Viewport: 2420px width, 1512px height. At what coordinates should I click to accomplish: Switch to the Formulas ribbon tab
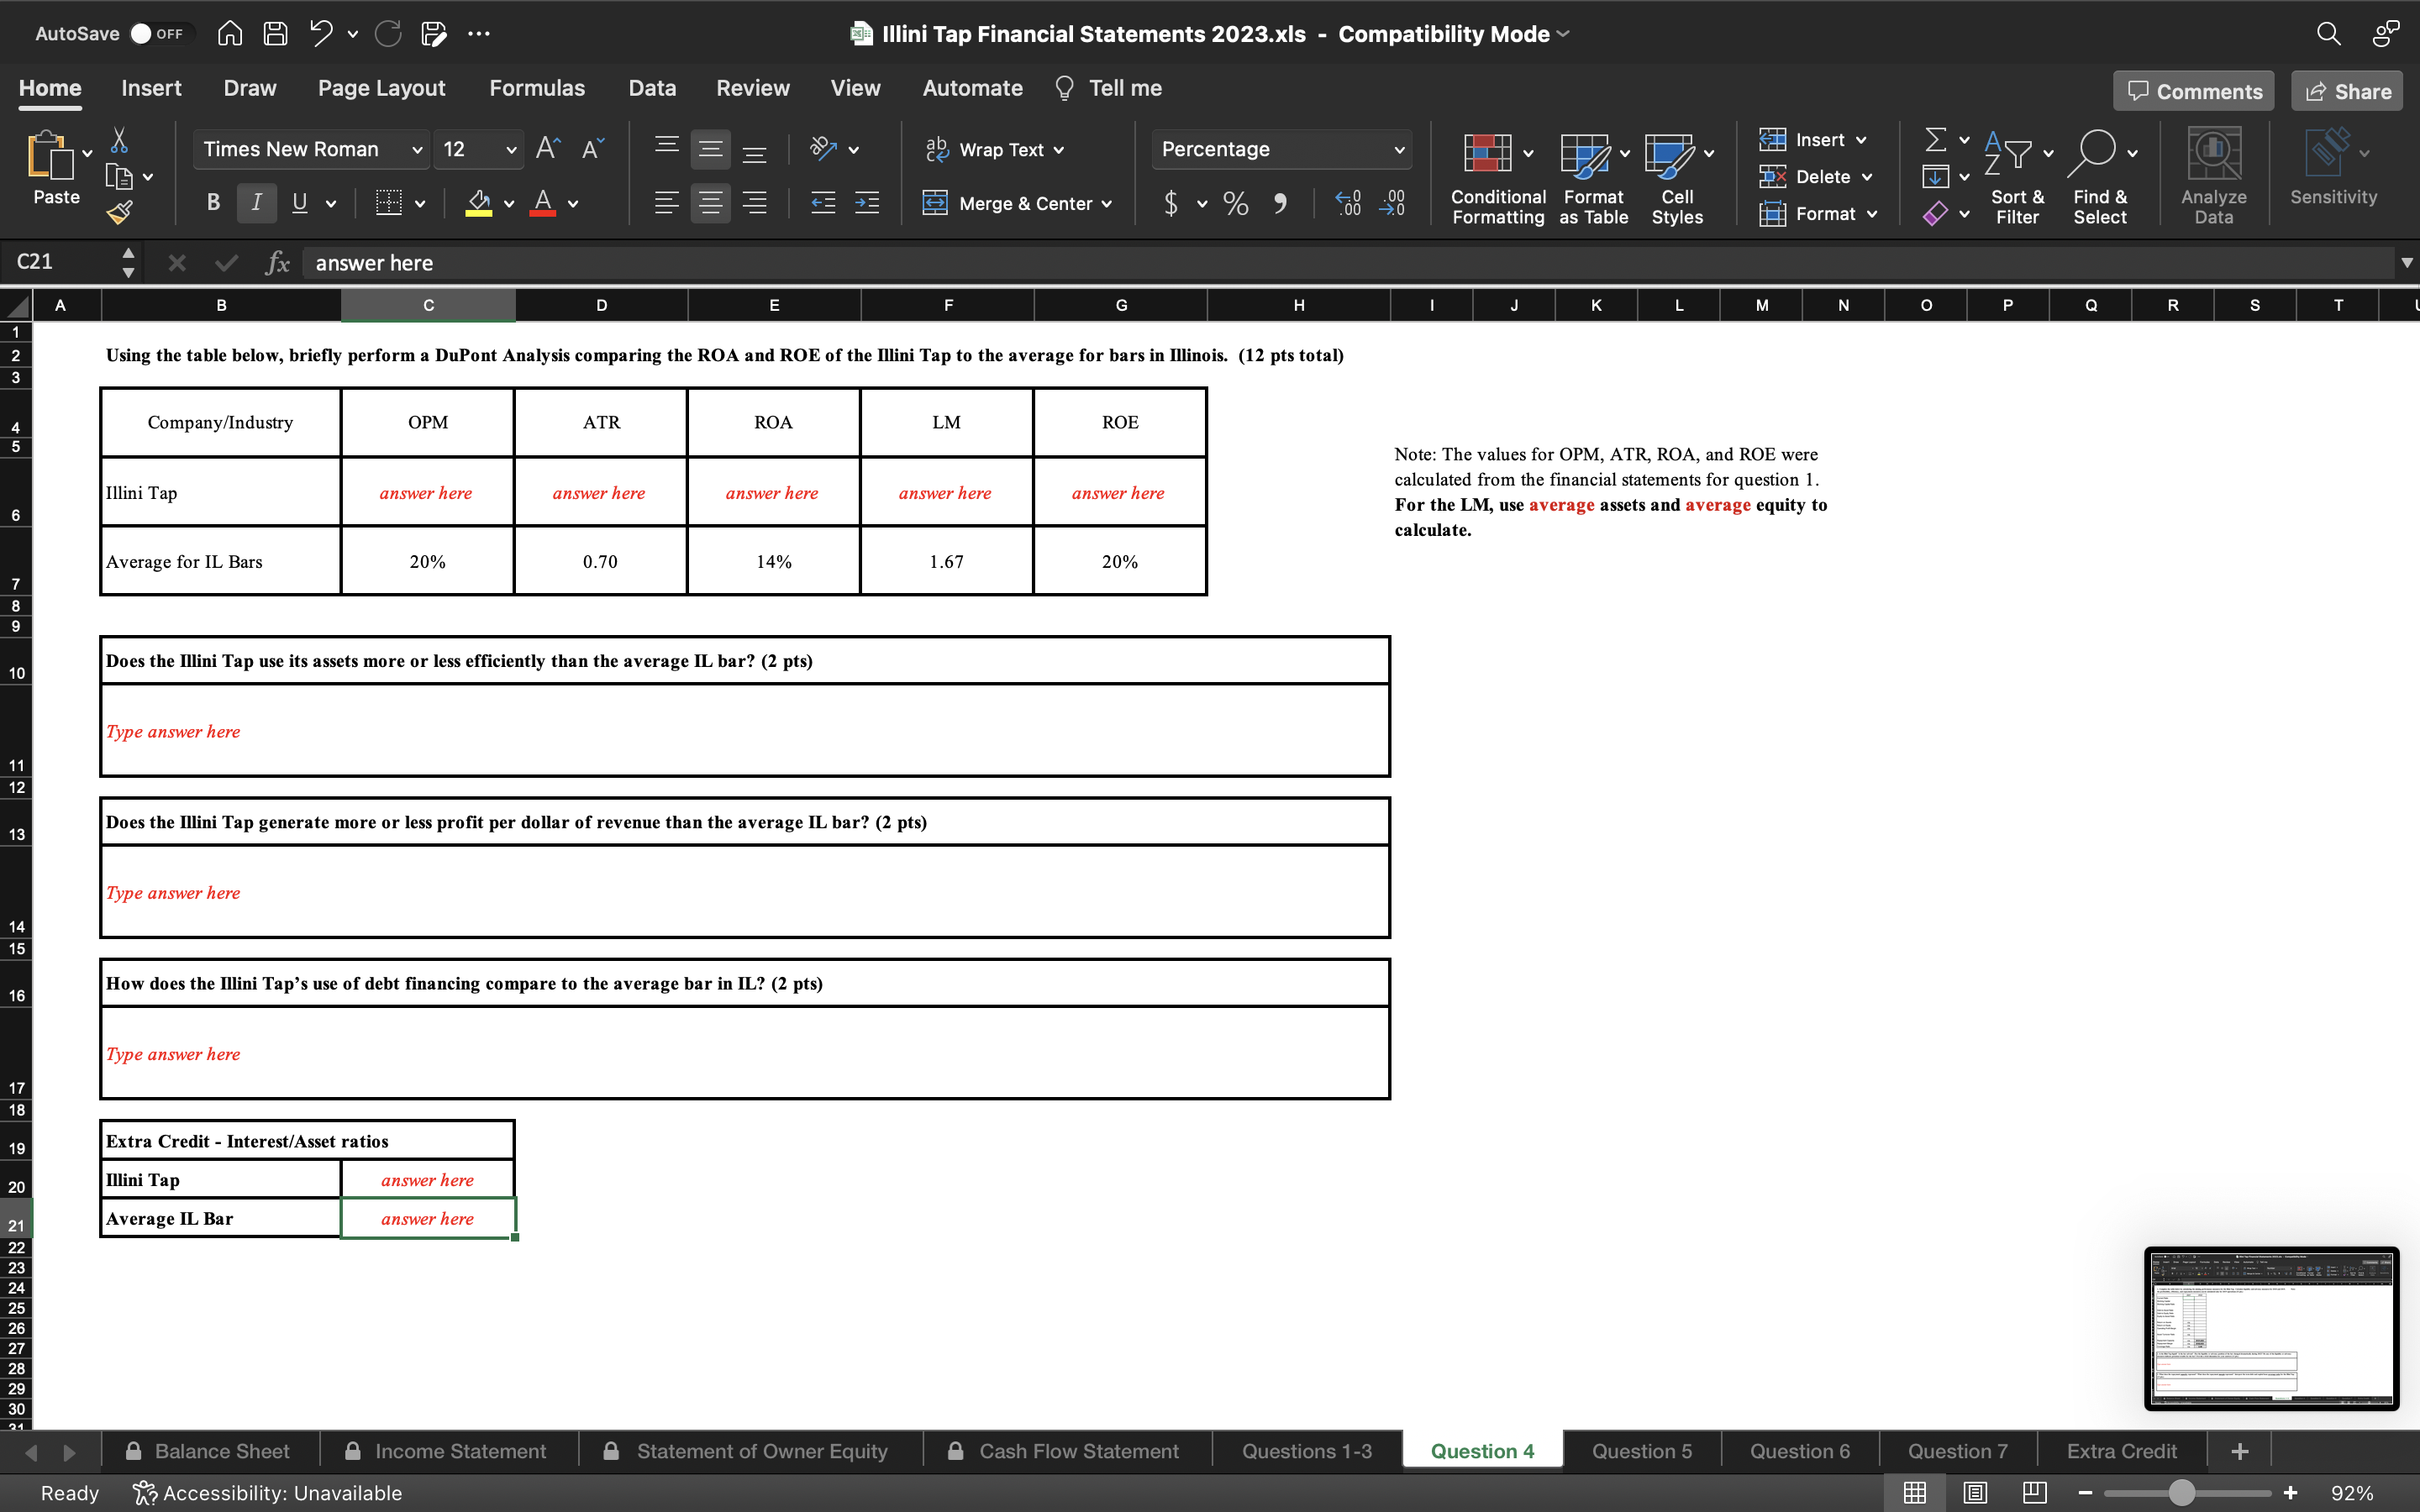pyautogui.click(x=537, y=88)
